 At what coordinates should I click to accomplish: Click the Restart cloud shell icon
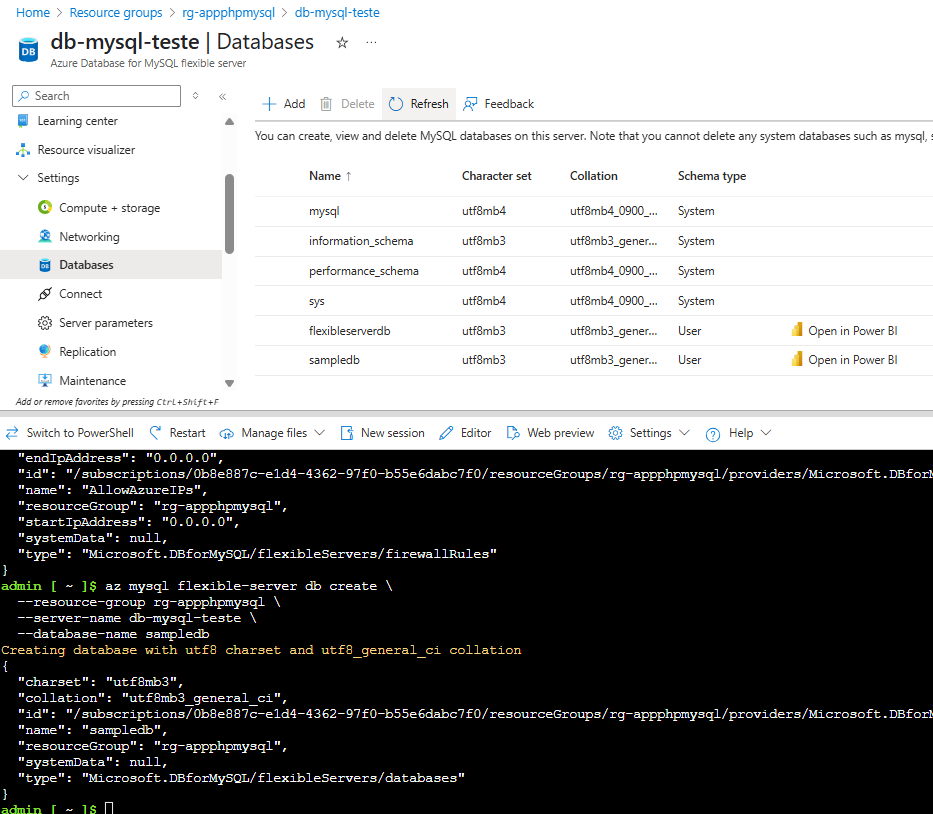155,433
